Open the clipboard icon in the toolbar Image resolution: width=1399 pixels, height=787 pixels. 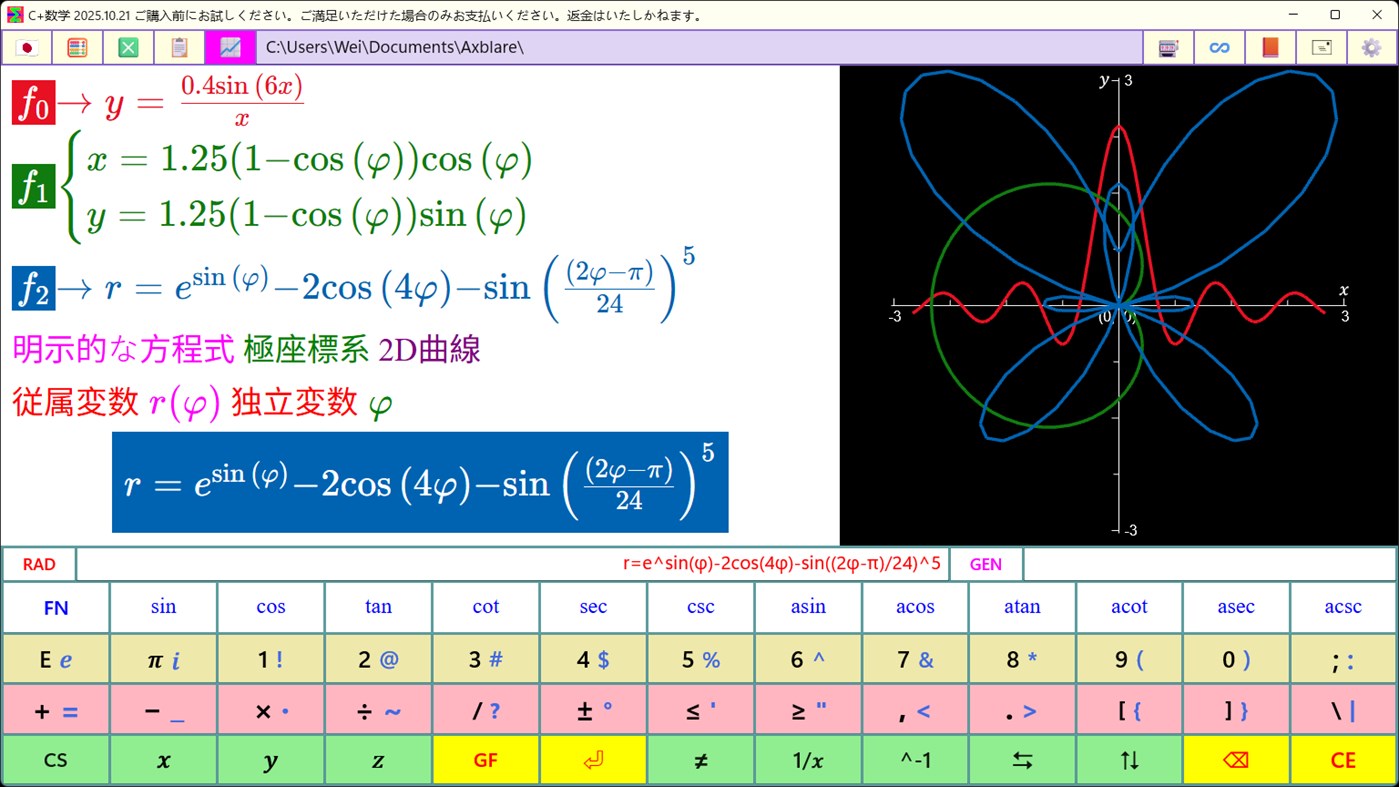pyautogui.click(x=180, y=47)
